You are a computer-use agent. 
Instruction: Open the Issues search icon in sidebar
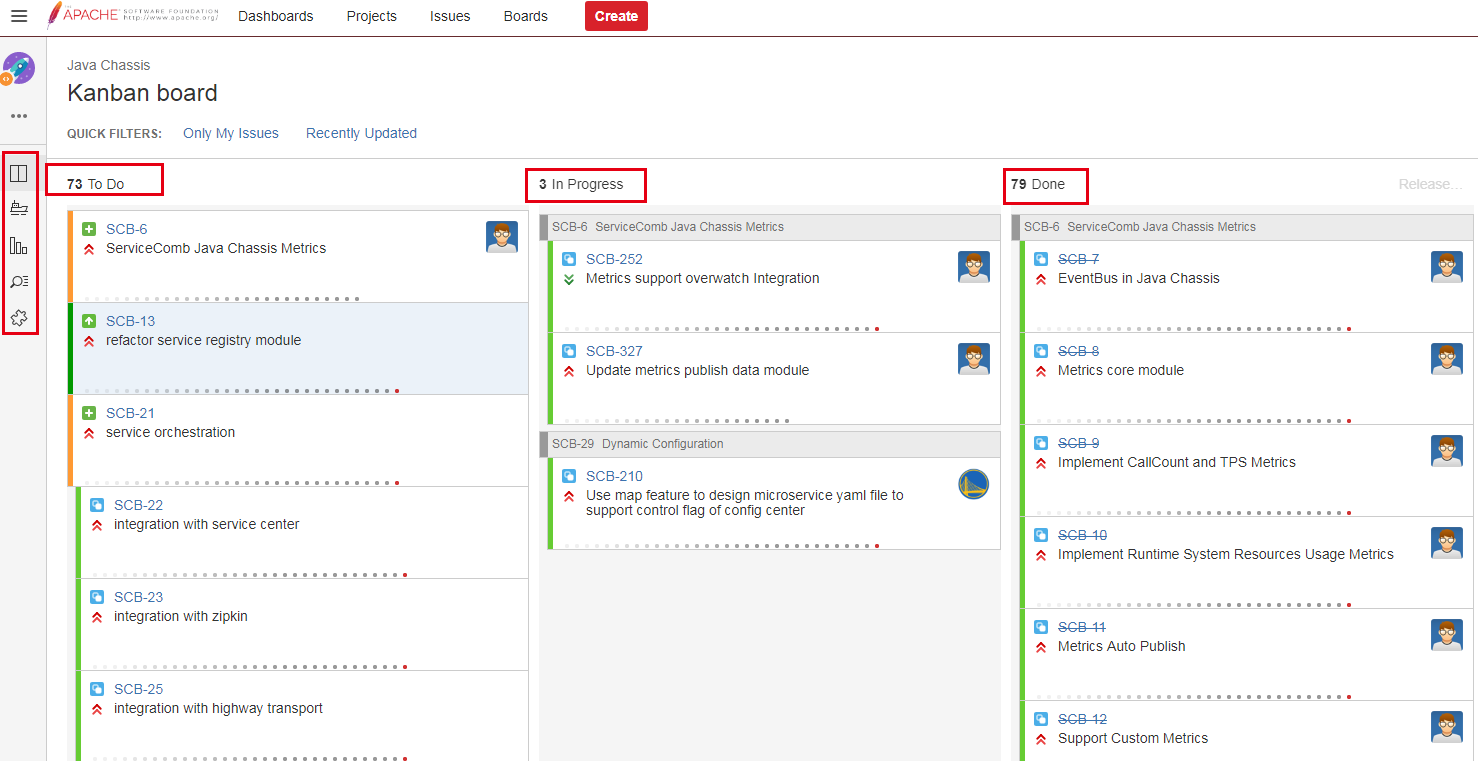pyautogui.click(x=19, y=282)
